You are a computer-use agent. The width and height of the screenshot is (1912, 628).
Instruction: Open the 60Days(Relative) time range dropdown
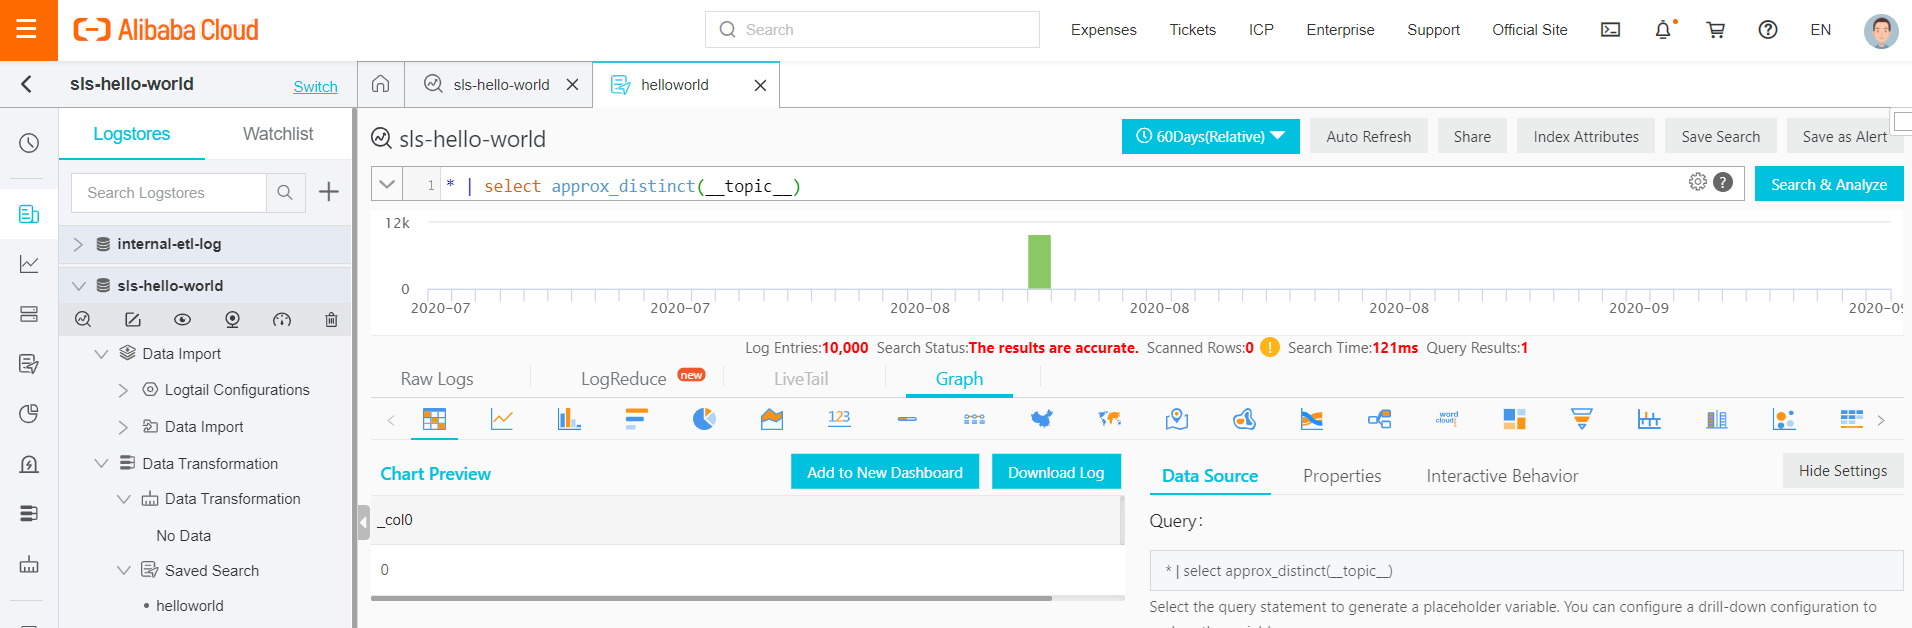(x=1210, y=137)
